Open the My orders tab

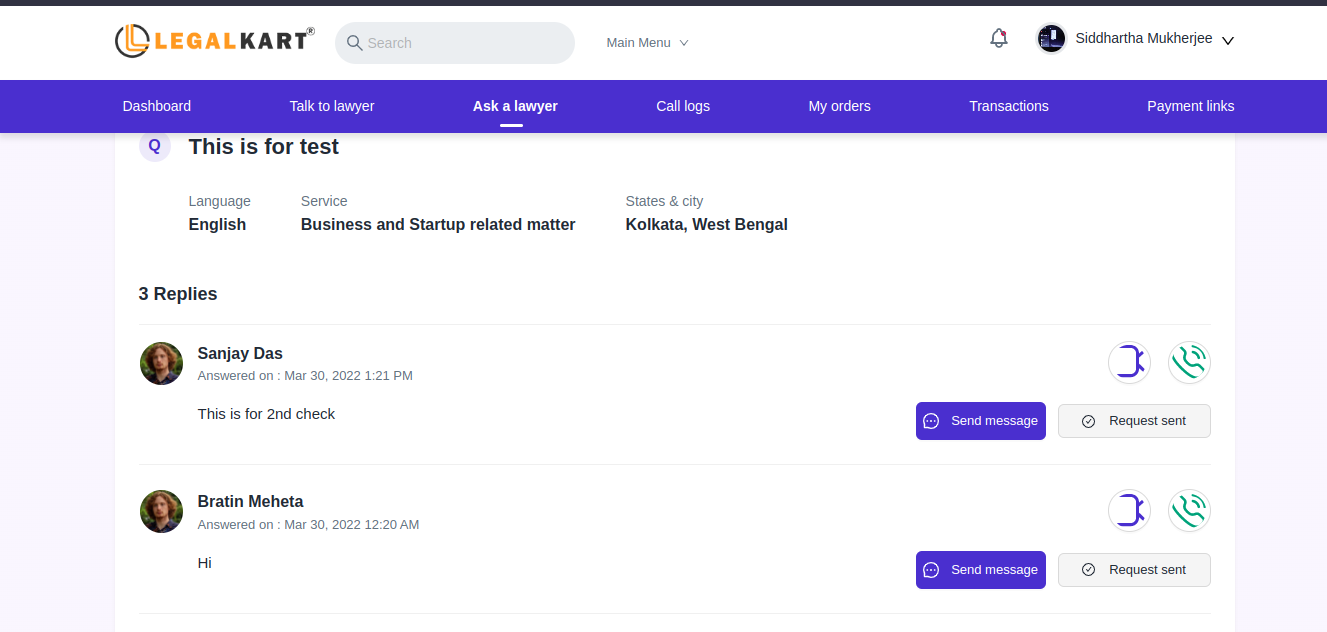click(839, 106)
